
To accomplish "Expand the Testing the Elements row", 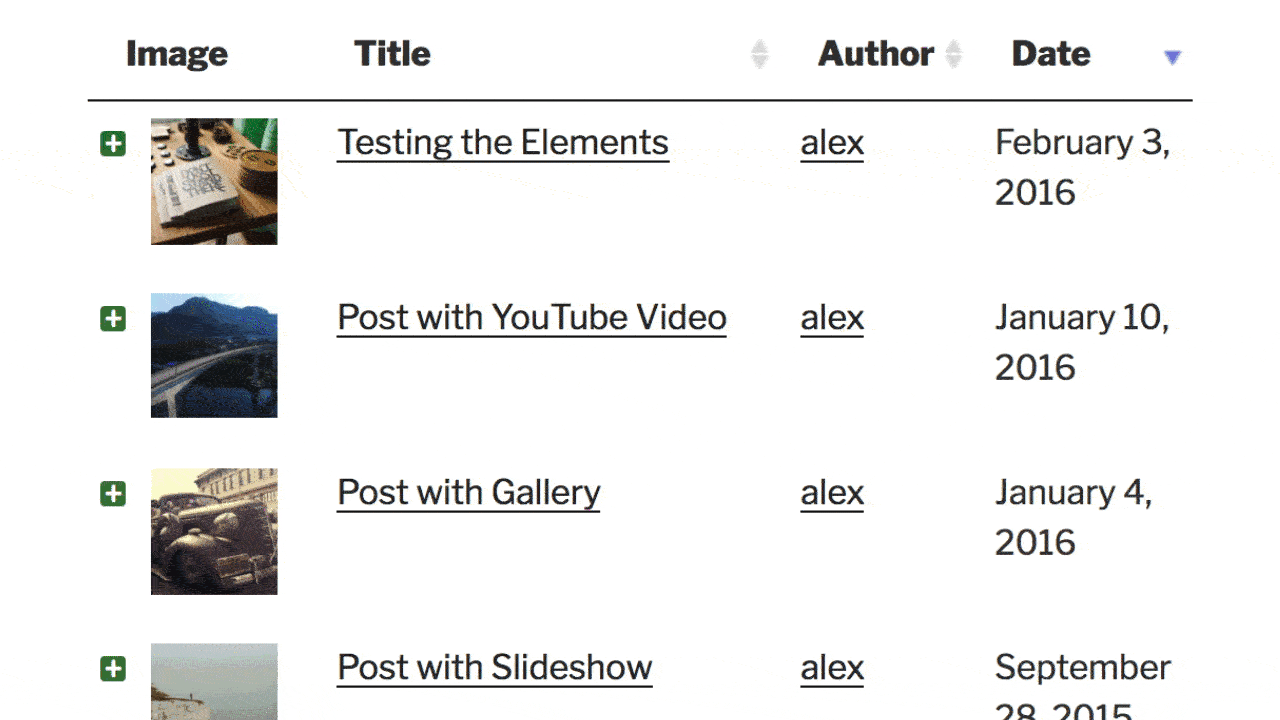I will [x=113, y=144].
